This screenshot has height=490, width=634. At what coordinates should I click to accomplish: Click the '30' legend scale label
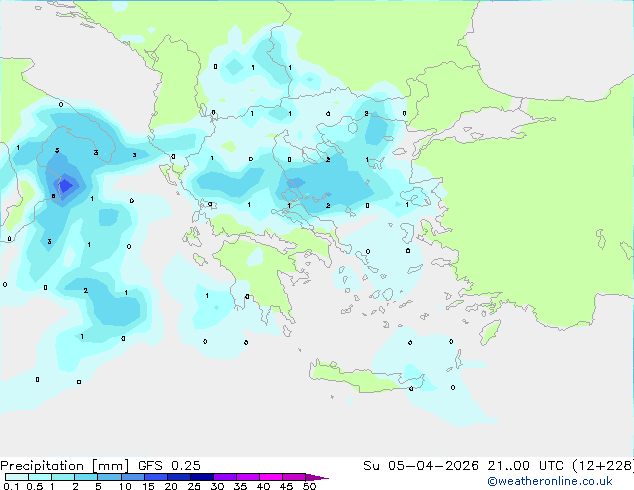pyautogui.click(x=218, y=486)
